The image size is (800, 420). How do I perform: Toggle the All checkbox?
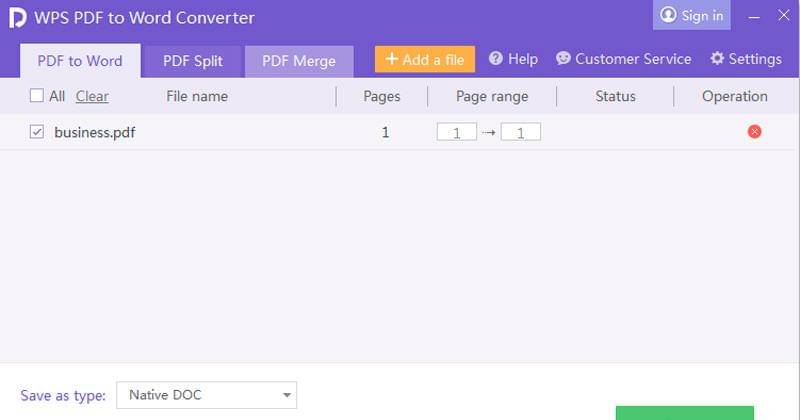pos(37,96)
